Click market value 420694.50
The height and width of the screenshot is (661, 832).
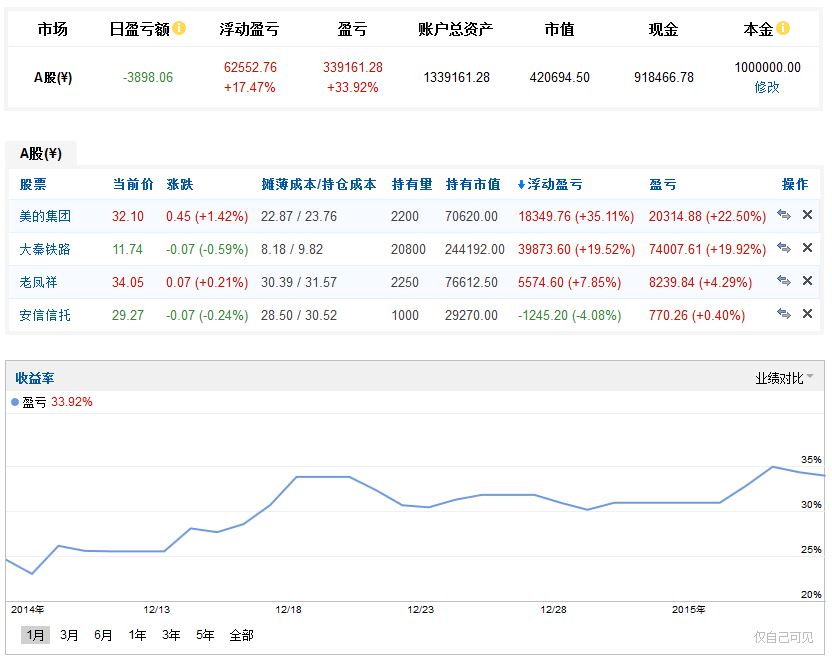coord(559,77)
